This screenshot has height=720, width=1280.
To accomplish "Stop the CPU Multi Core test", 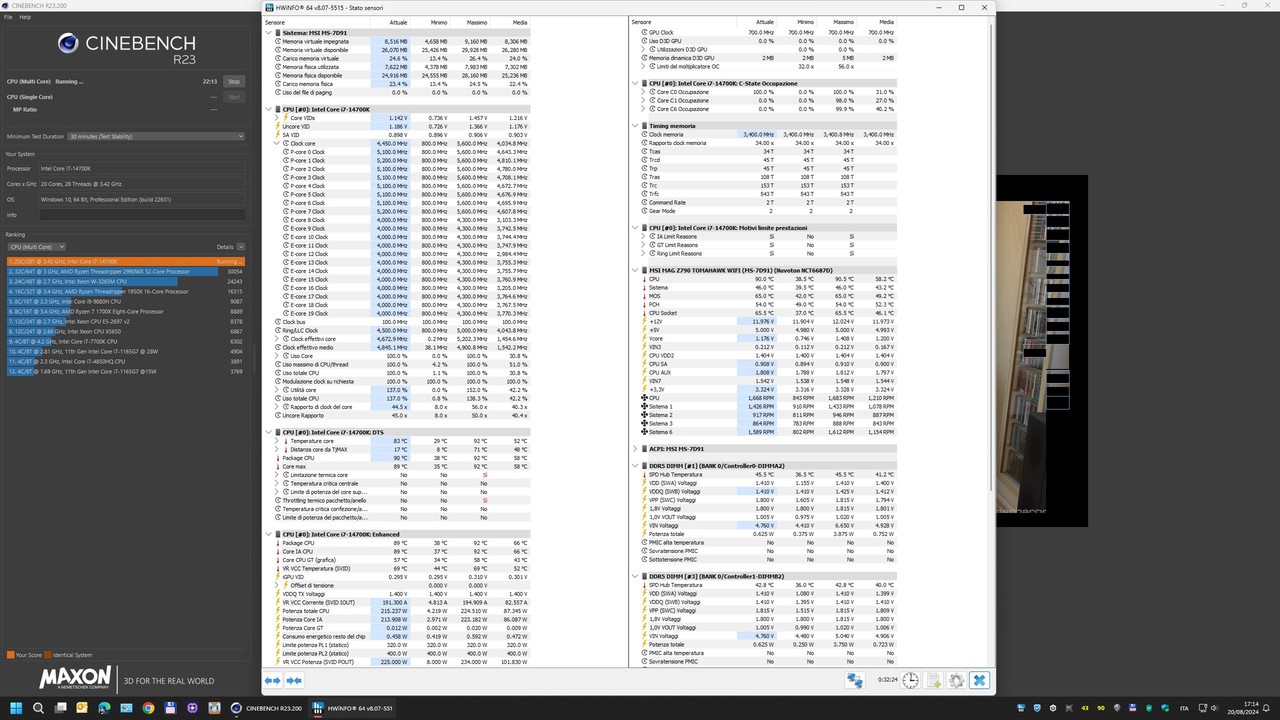I will pos(234,81).
